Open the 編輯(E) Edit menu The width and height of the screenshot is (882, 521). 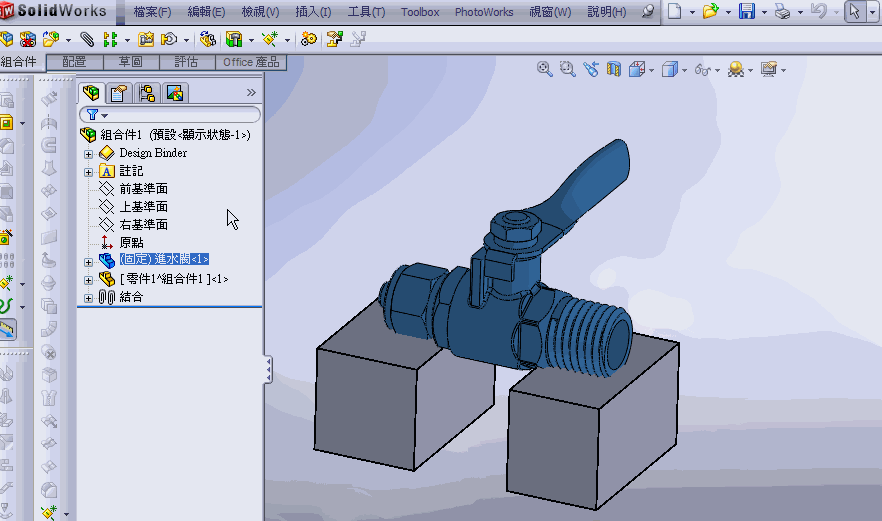click(206, 12)
